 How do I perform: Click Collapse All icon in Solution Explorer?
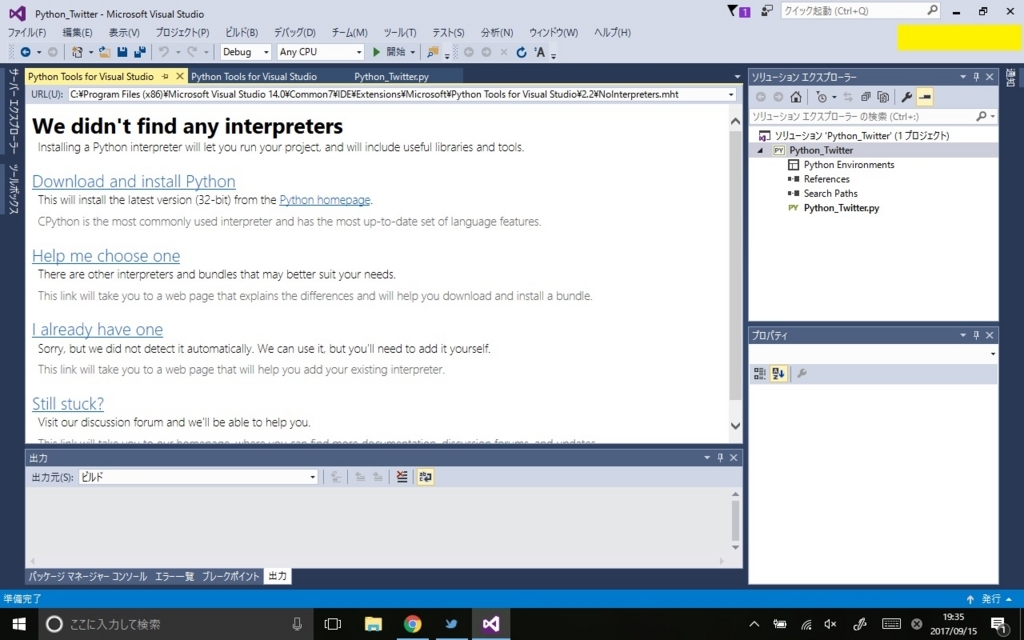pos(865,97)
